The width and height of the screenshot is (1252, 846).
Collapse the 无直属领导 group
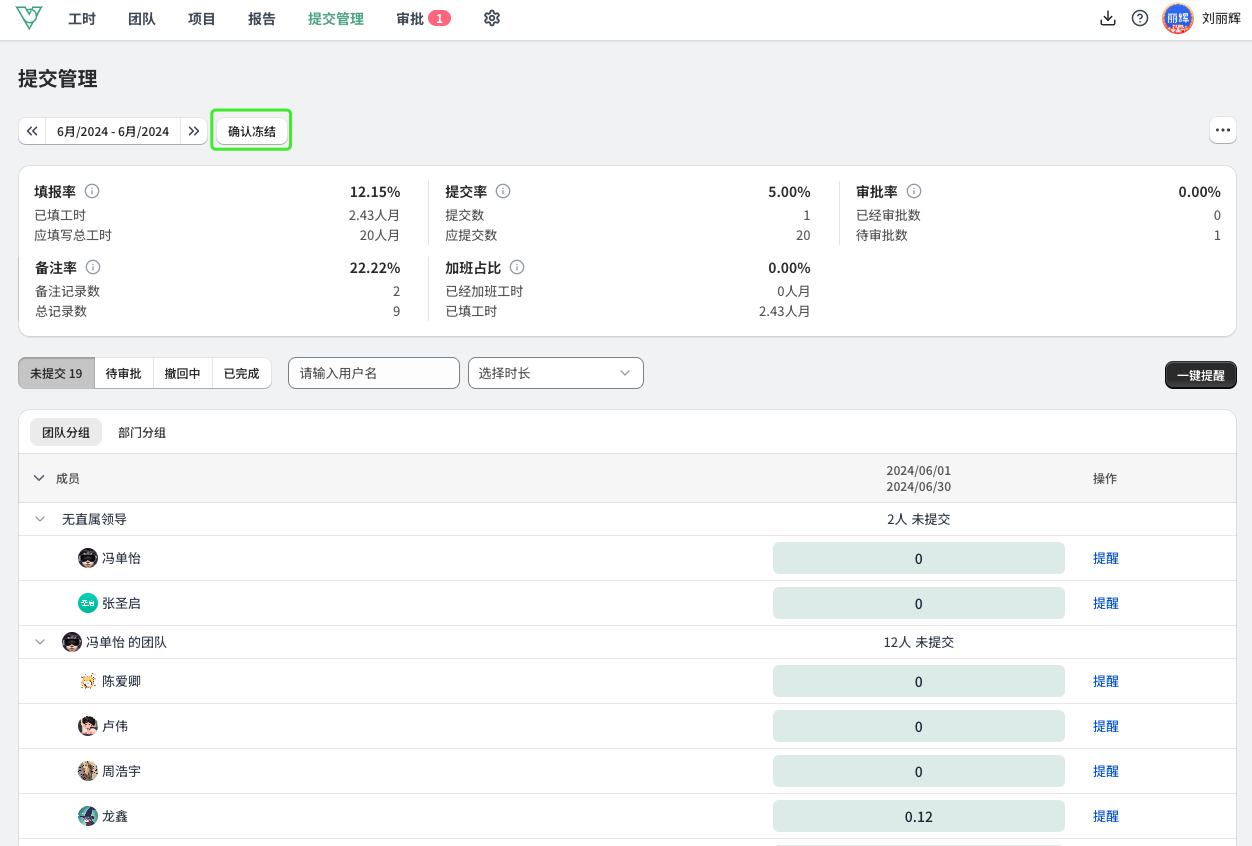(40, 519)
